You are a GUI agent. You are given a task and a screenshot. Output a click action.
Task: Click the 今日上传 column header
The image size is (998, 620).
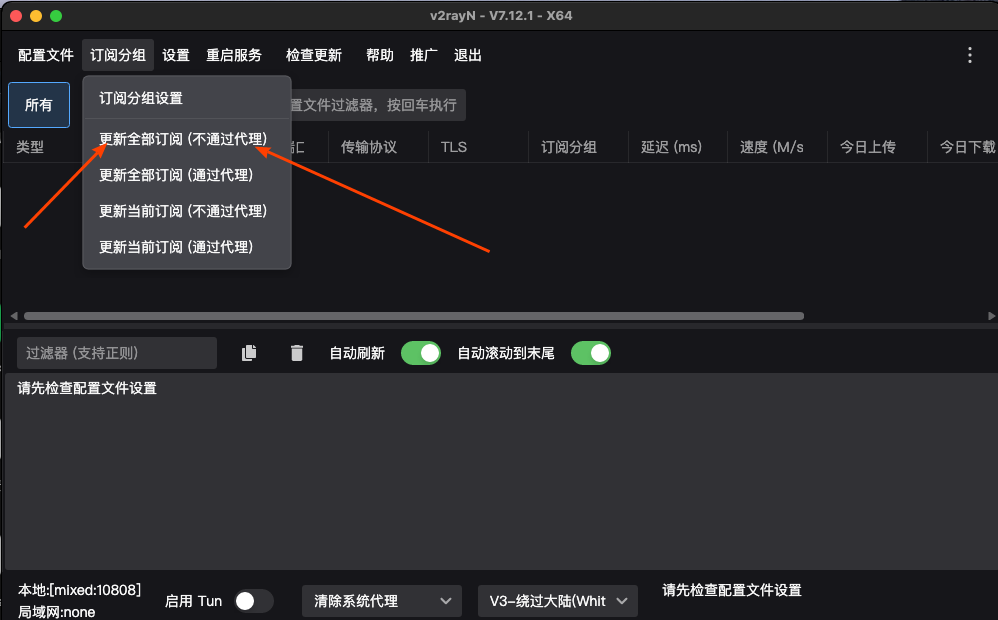[x=868, y=147]
